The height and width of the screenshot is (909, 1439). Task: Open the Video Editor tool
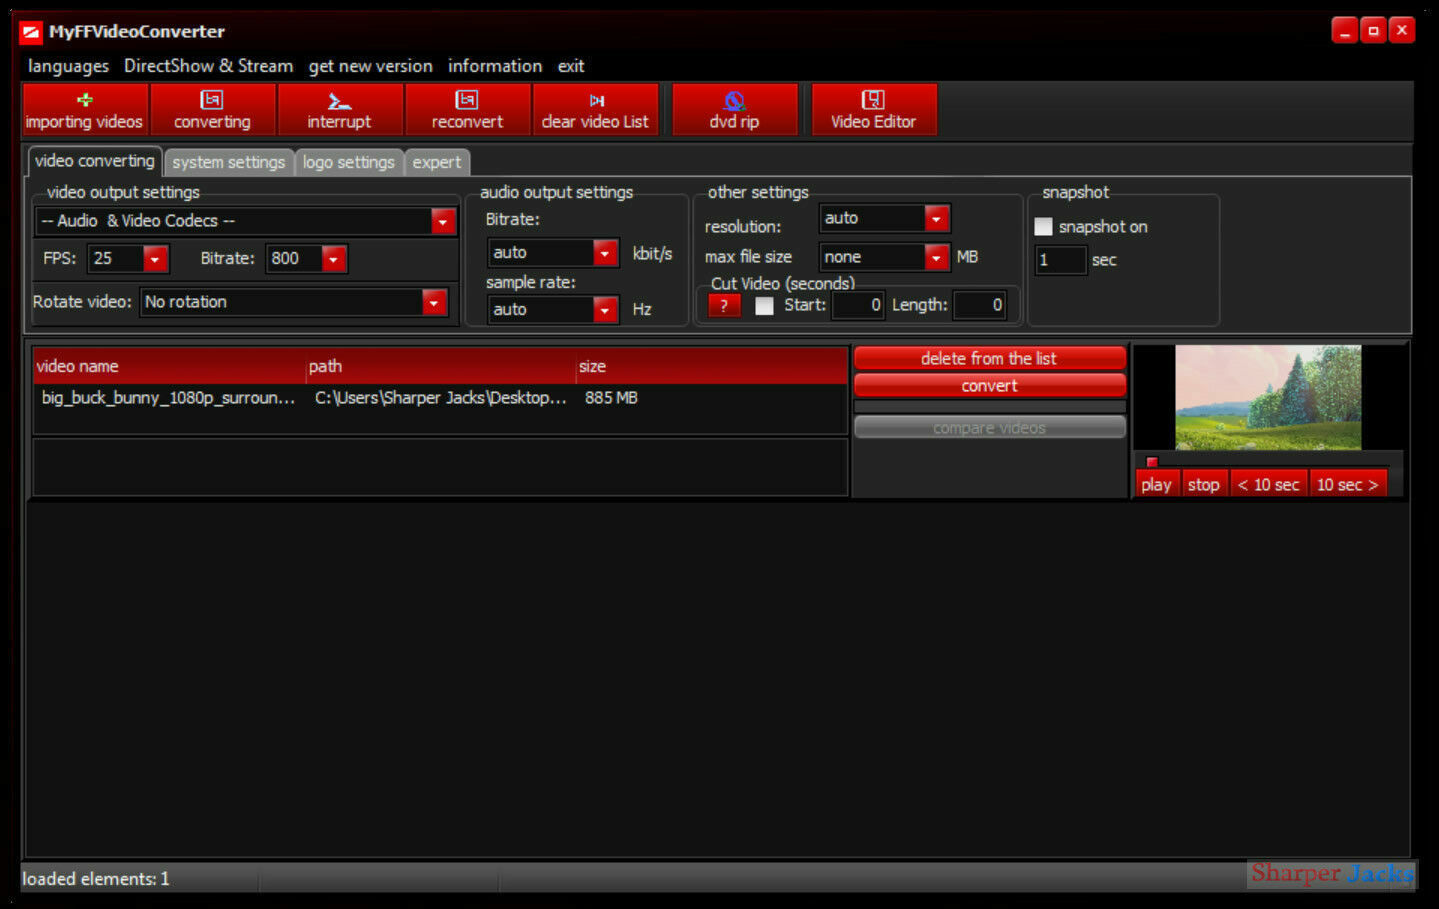pos(873,109)
